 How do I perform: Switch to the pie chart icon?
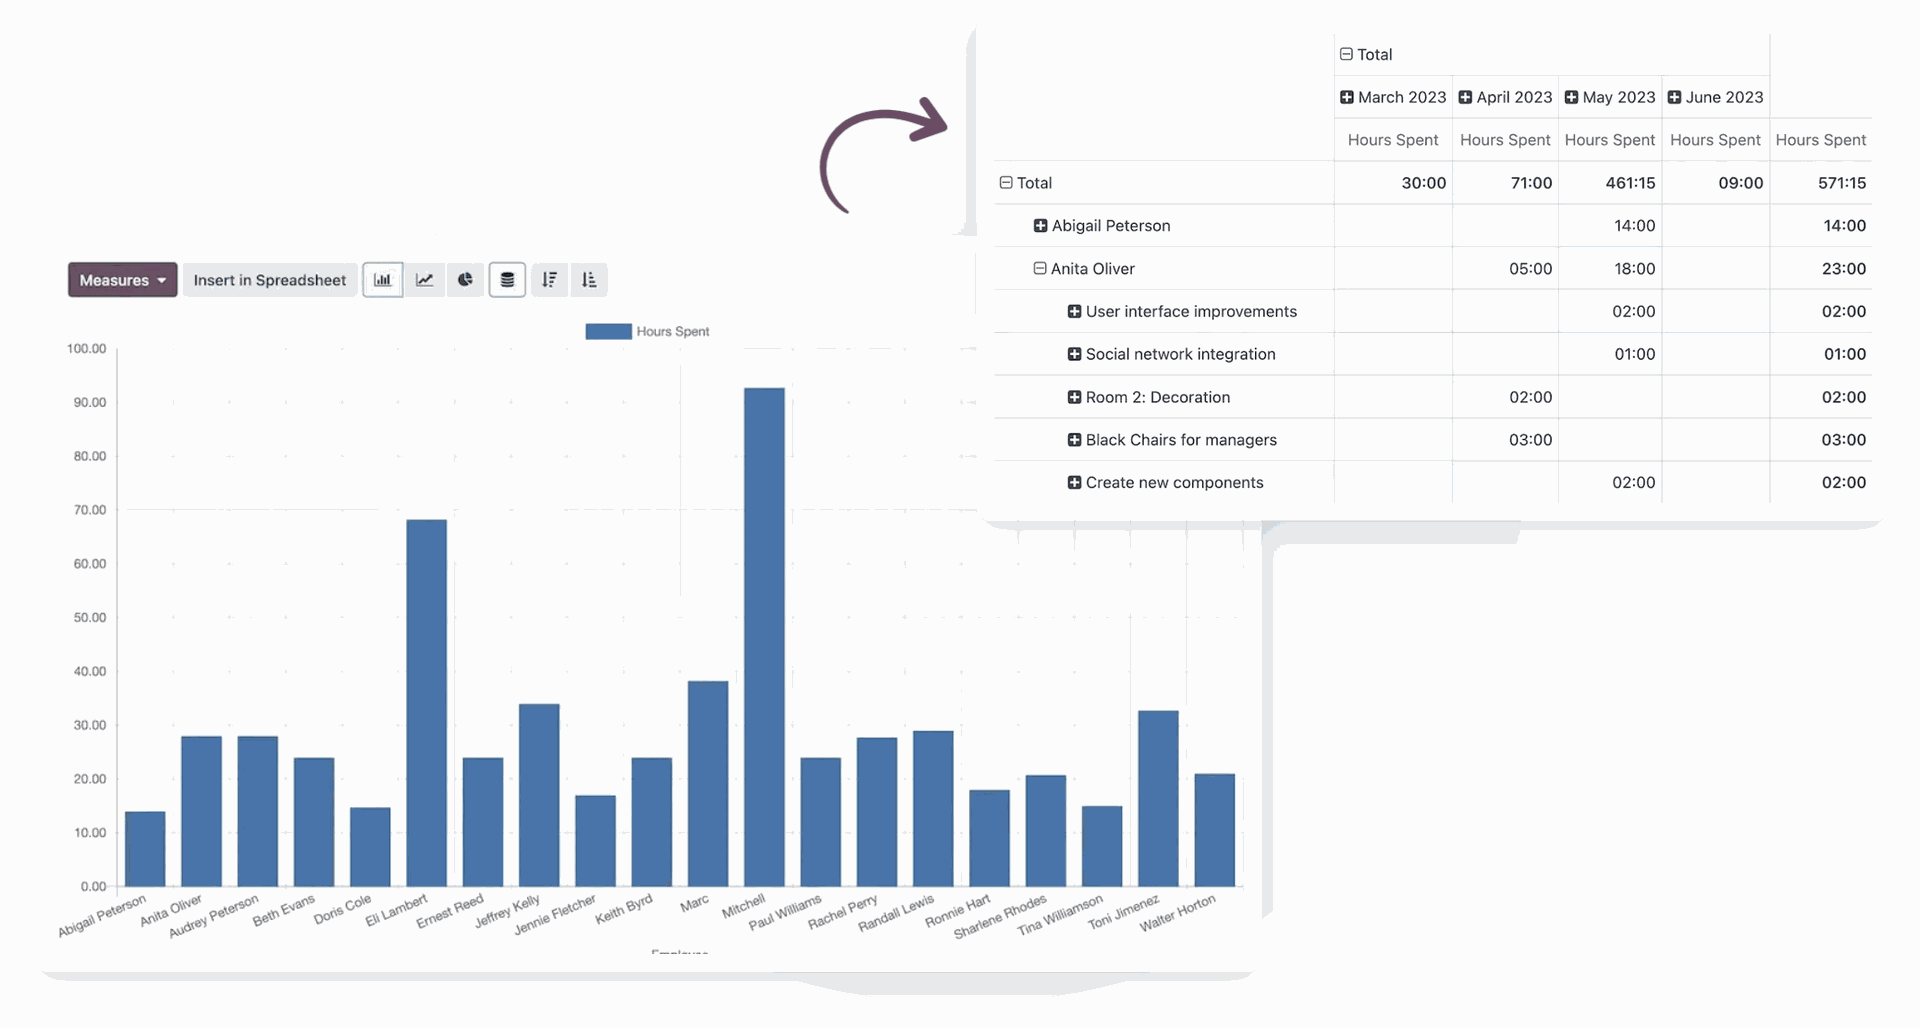(465, 280)
